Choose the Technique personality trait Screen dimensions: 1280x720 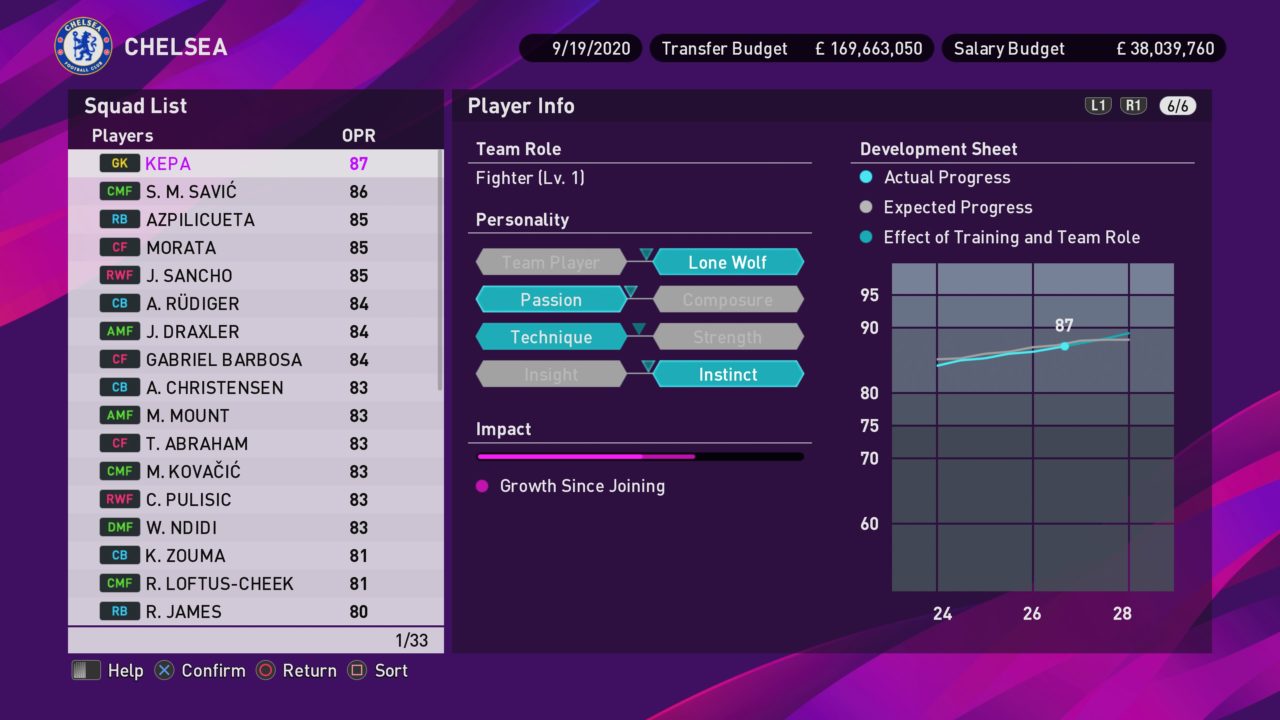tap(550, 337)
